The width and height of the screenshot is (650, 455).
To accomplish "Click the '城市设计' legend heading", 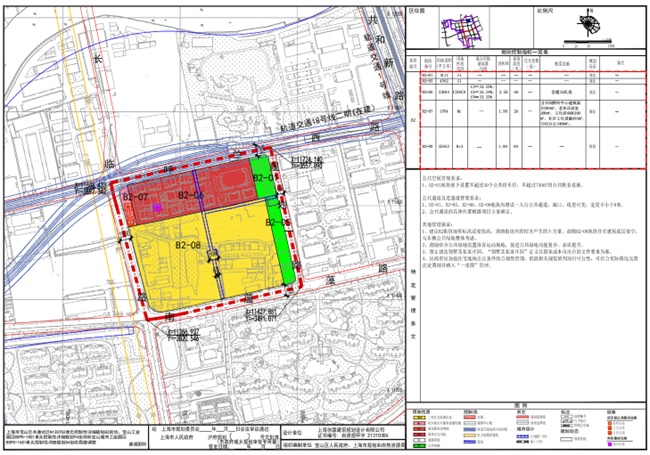I will pos(523,429).
